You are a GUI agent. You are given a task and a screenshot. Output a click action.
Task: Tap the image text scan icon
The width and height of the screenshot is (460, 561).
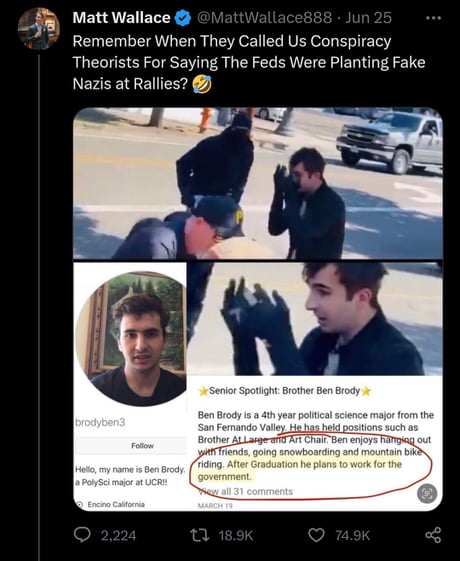(427, 493)
